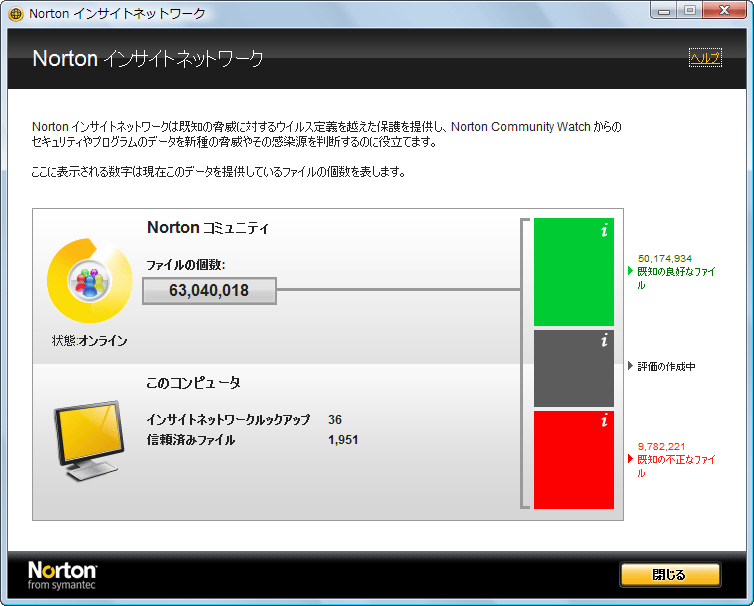Click the インサイトネットワークルックアップ label

coord(228,419)
